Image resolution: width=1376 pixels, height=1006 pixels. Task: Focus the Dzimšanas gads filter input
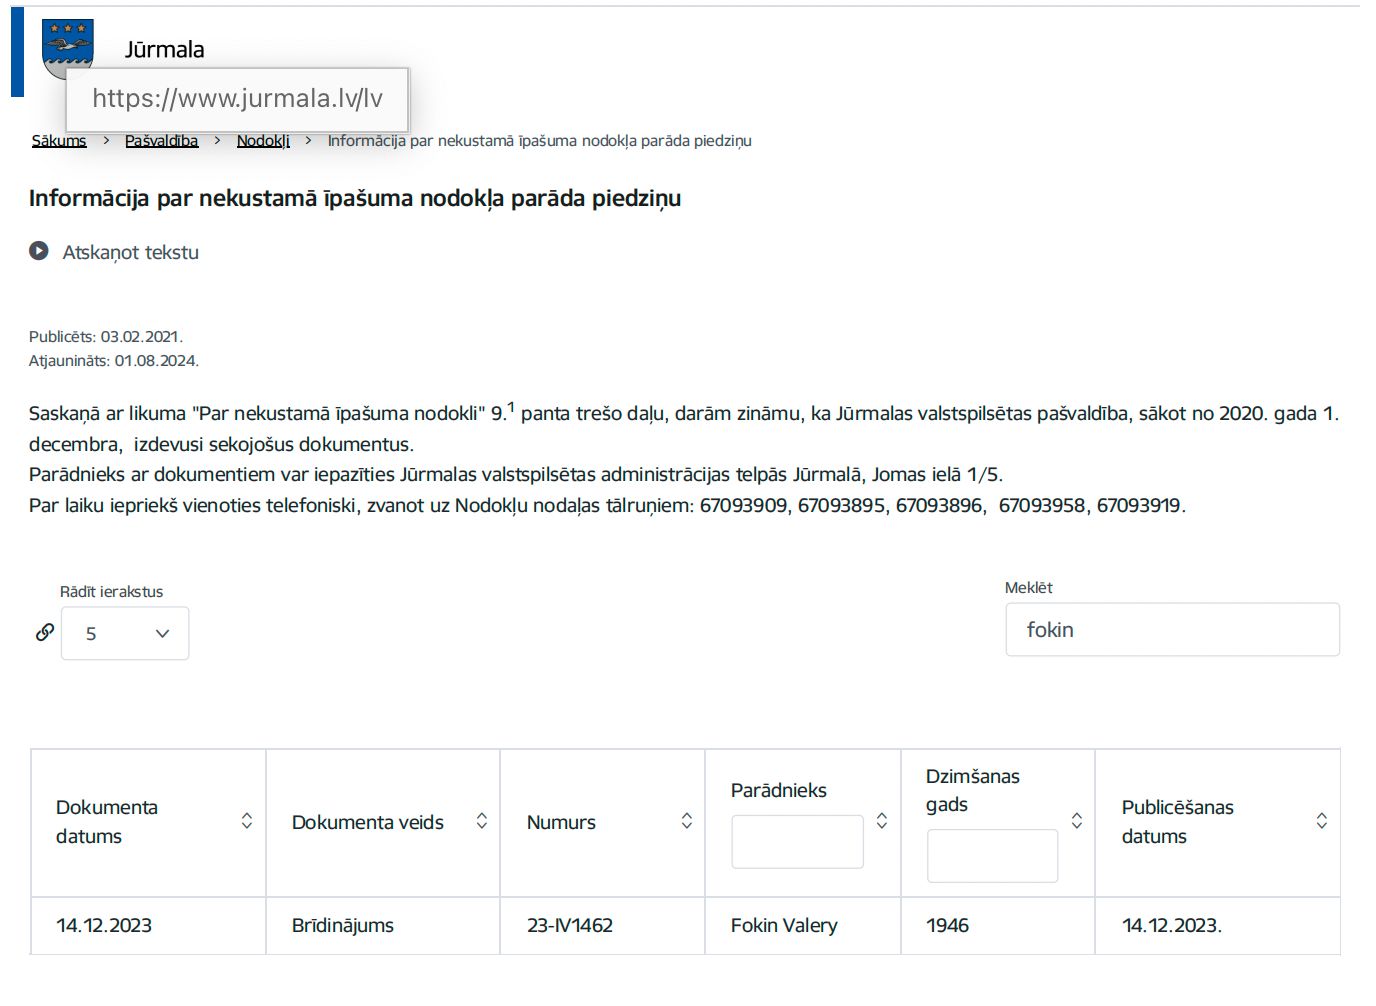click(x=992, y=856)
